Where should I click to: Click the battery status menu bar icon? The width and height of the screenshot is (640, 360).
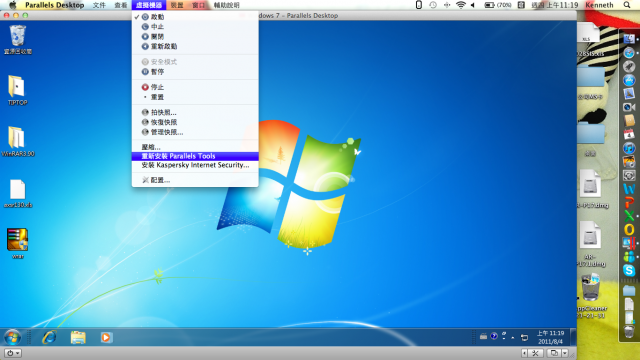pyautogui.click(x=498, y=5)
